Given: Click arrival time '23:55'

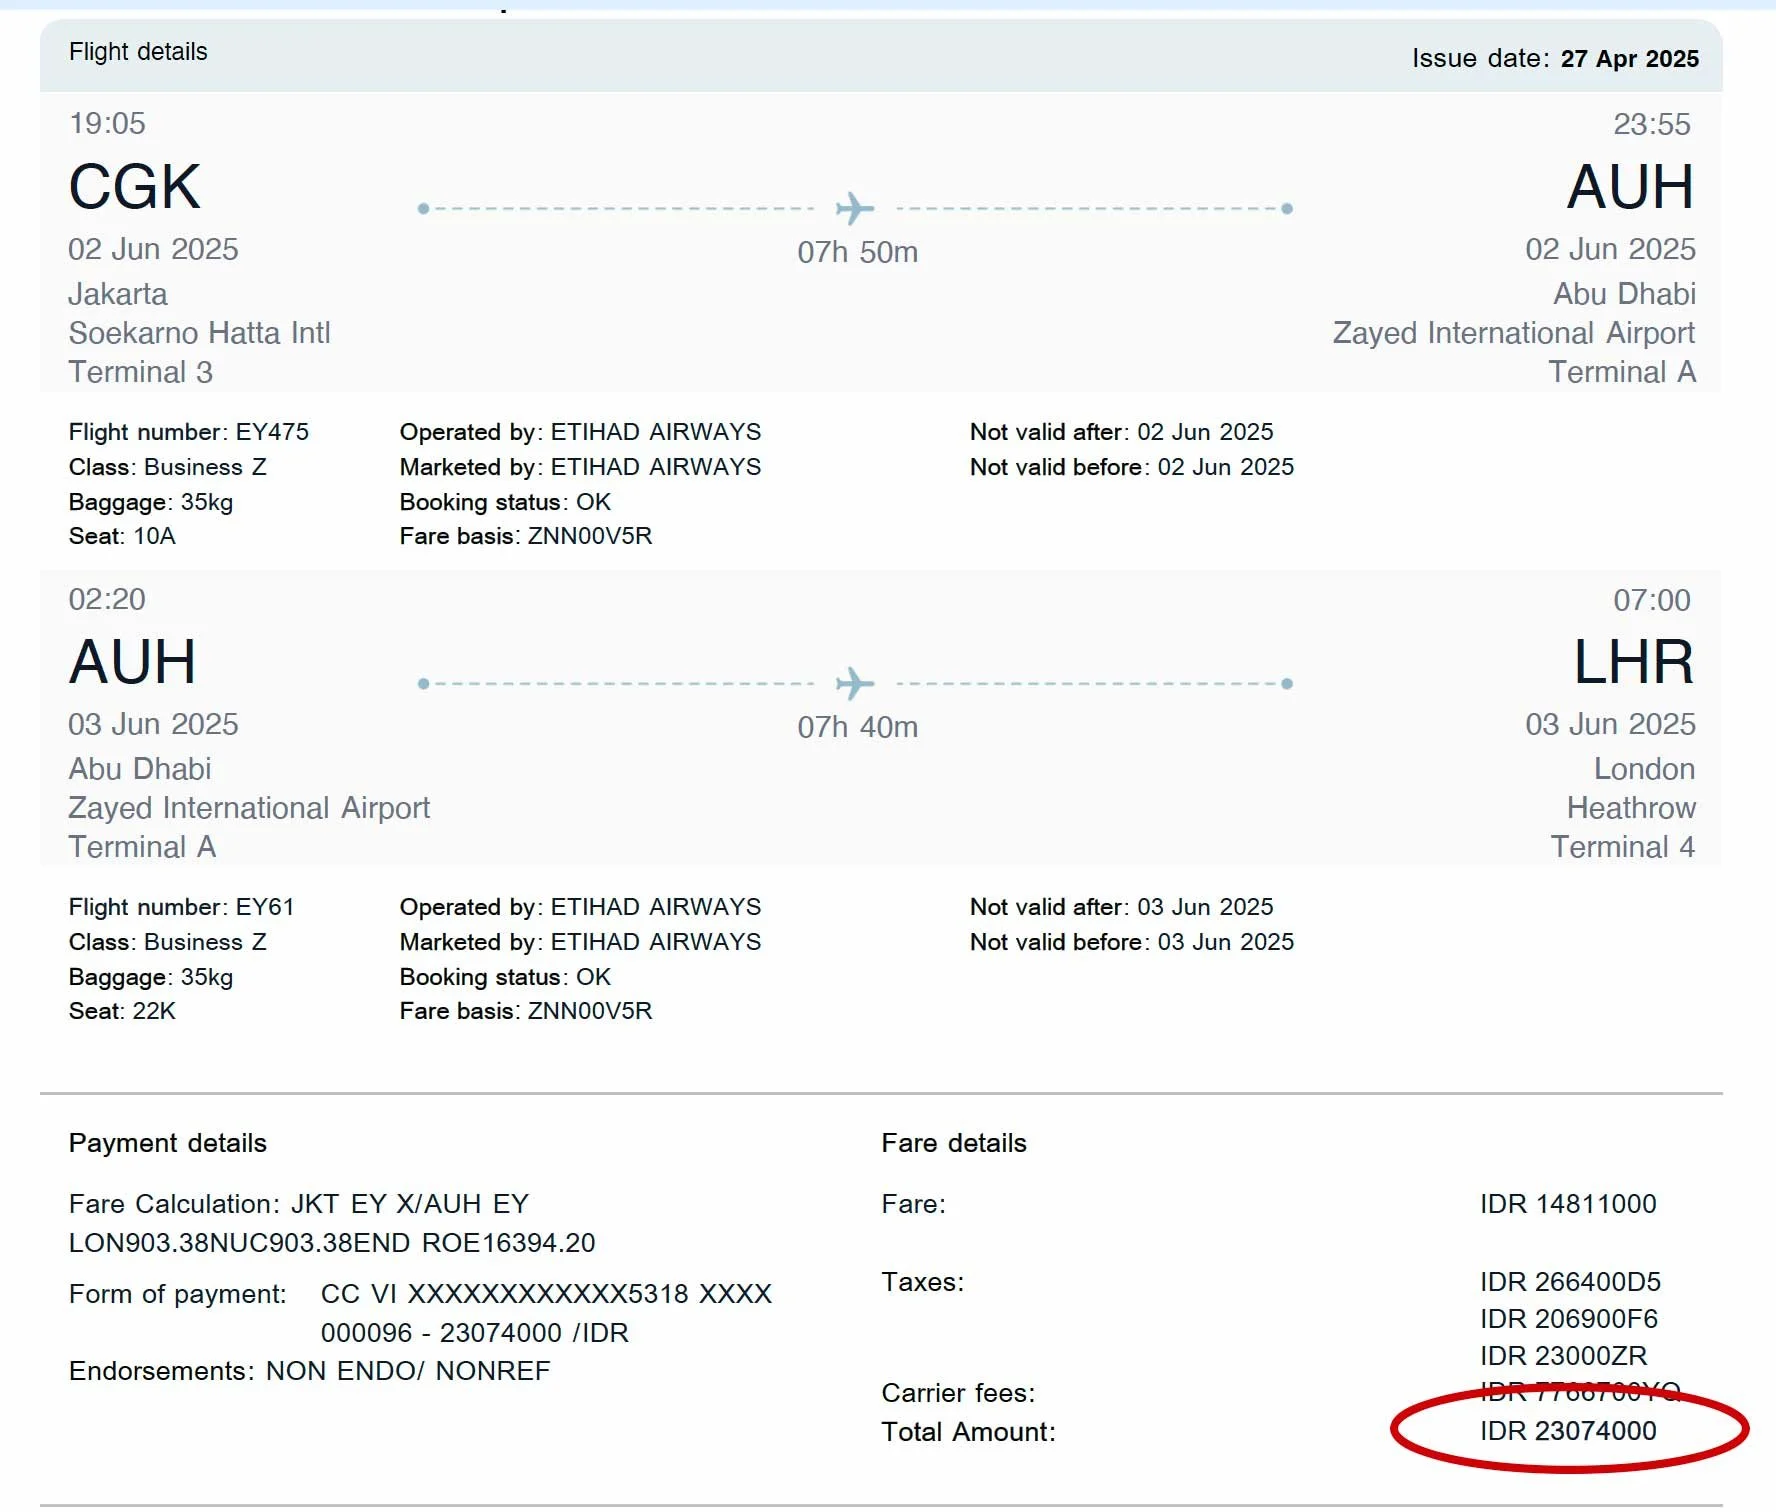Looking at the screenshot, I should click(1651, 124).
